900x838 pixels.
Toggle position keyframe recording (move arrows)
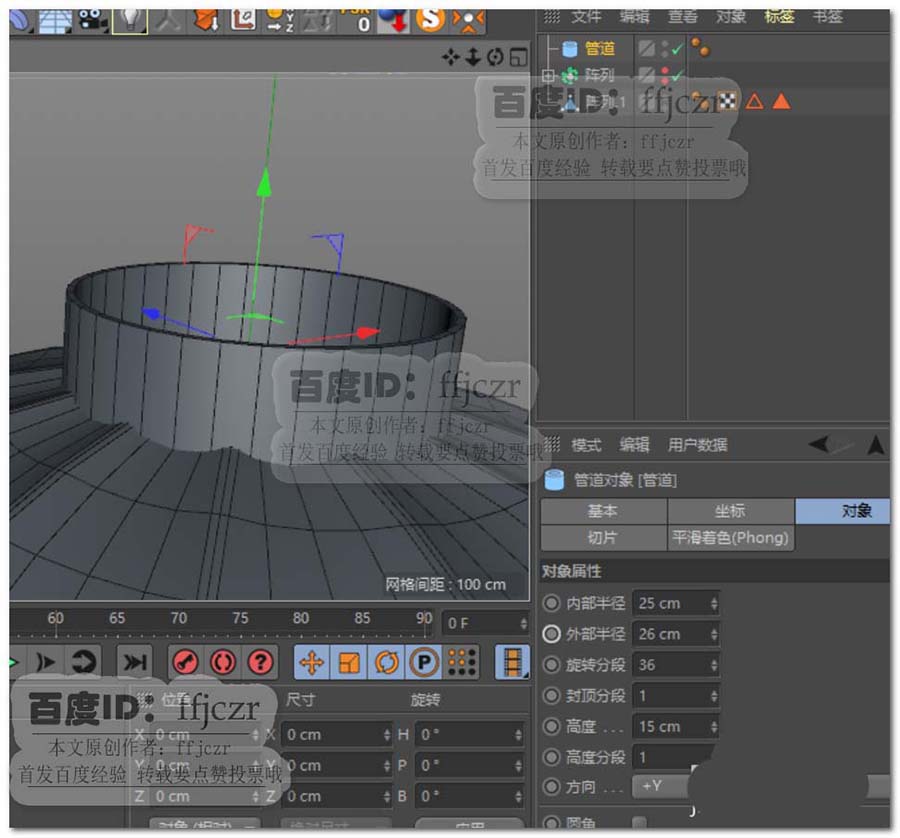(312, 662)
